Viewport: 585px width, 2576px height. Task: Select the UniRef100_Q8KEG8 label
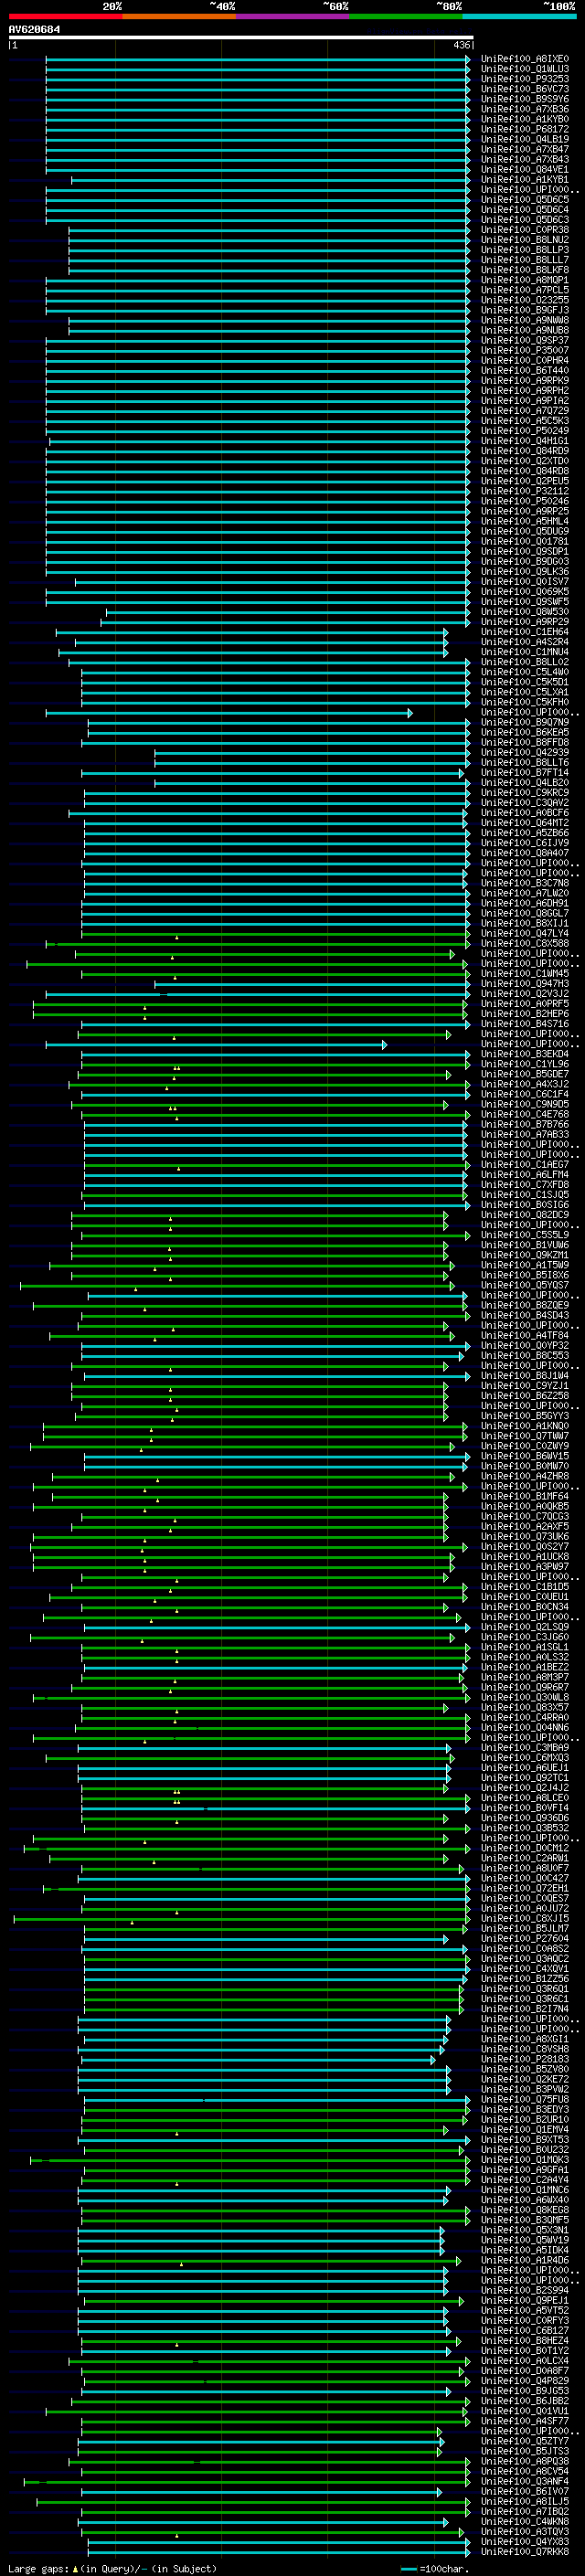[x=524, y=2210]
